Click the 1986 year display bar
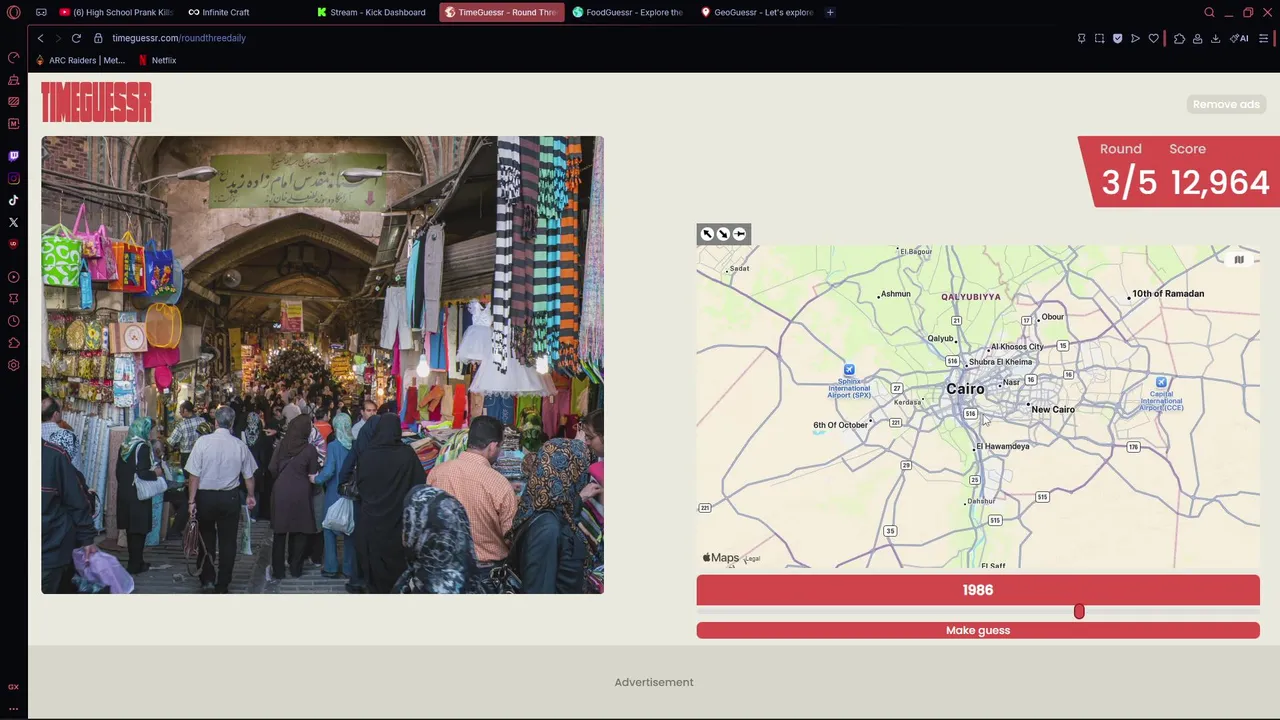 [978, 590]
